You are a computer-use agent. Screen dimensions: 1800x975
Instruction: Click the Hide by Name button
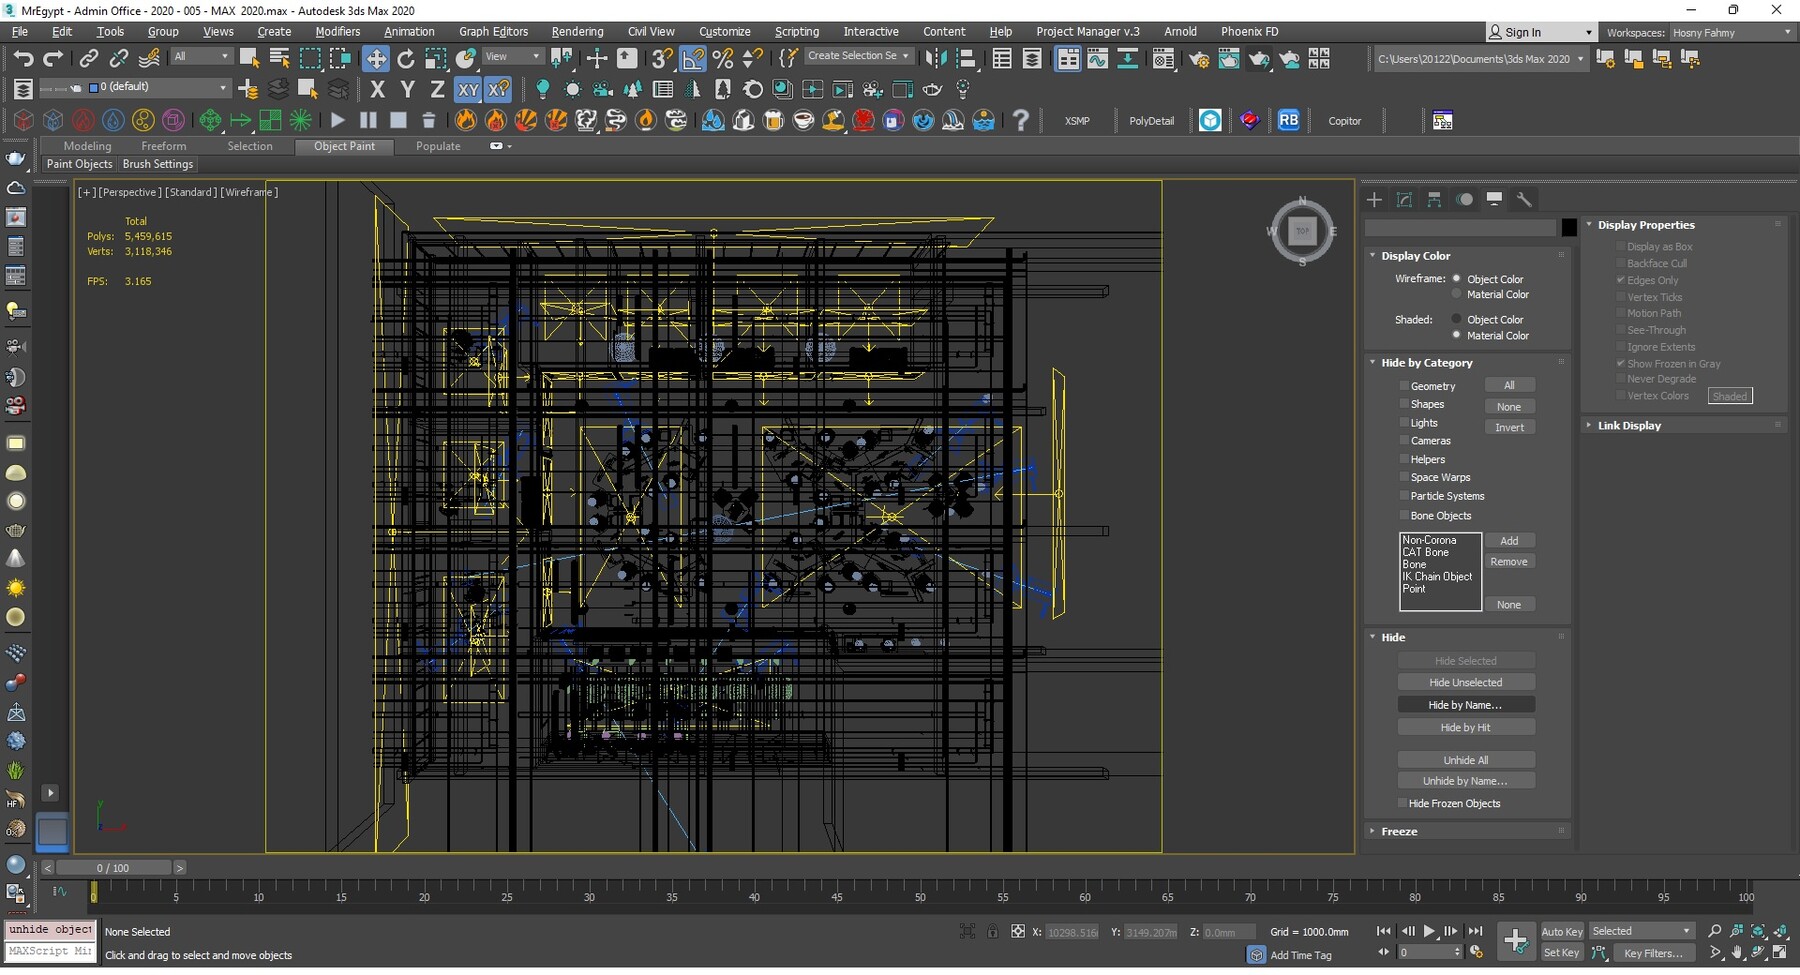point(1465,705)
